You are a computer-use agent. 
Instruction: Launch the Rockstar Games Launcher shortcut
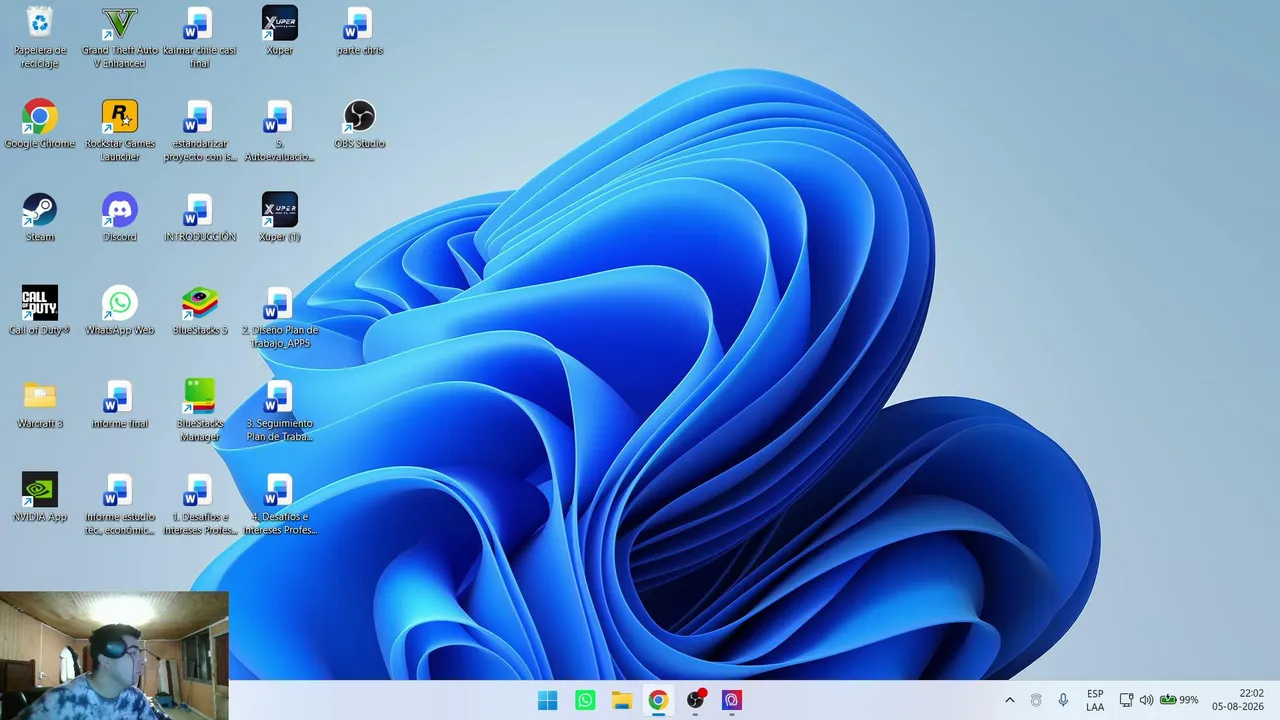click(120, 131)
